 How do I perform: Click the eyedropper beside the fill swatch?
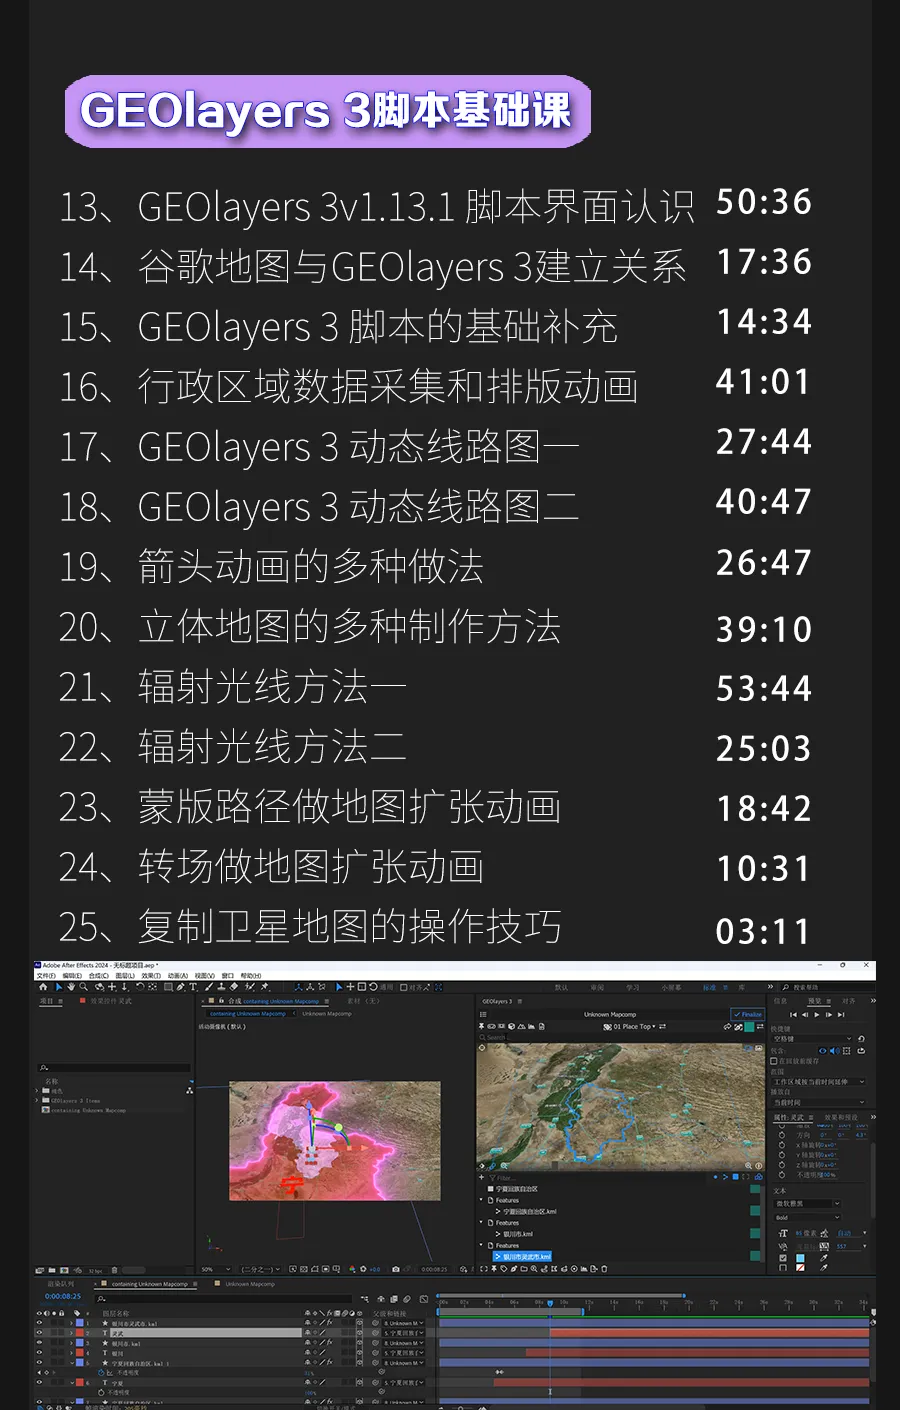825,1258
